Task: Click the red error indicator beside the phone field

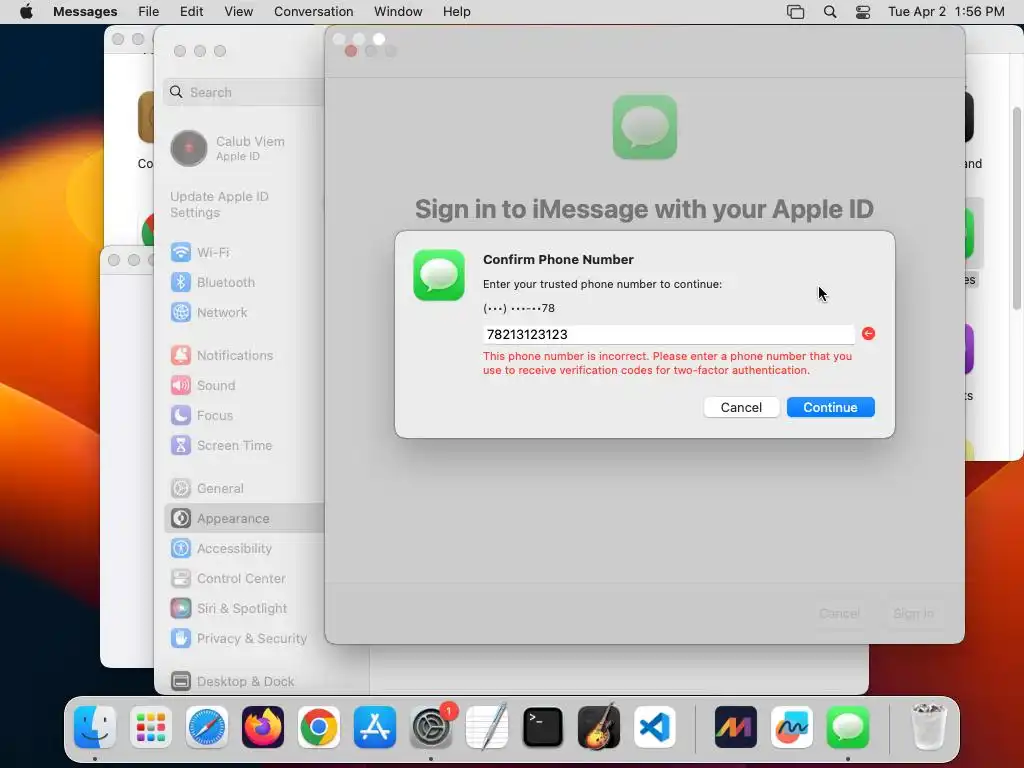Action: [x=868, y=334]
